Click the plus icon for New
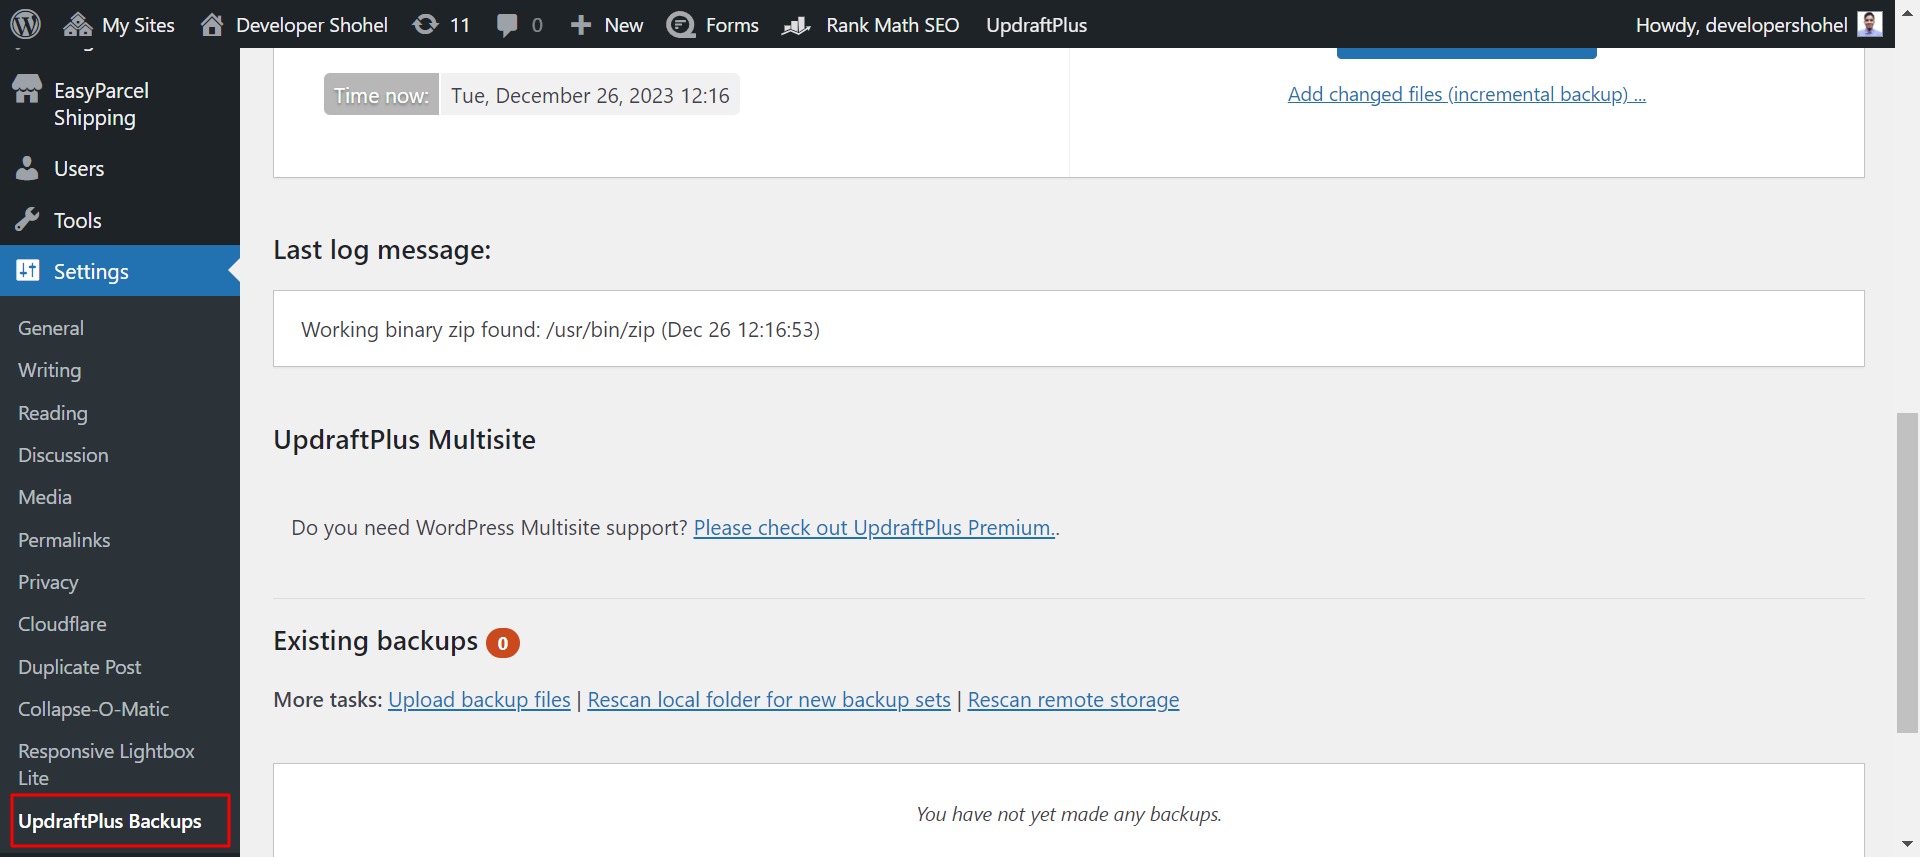The width and height of the screenshot is (1920, 857). pyautogui.click(x=581, y=25)
